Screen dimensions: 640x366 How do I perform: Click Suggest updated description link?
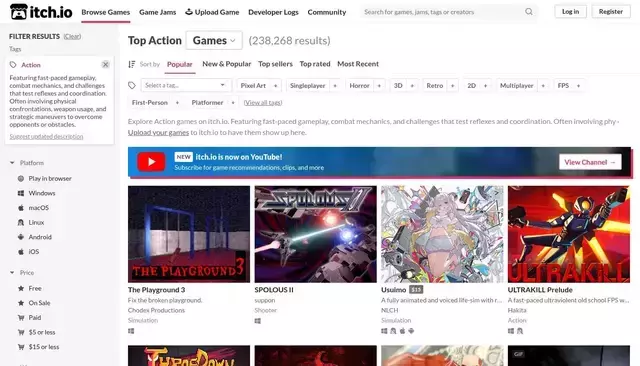[x=46, y=136]
